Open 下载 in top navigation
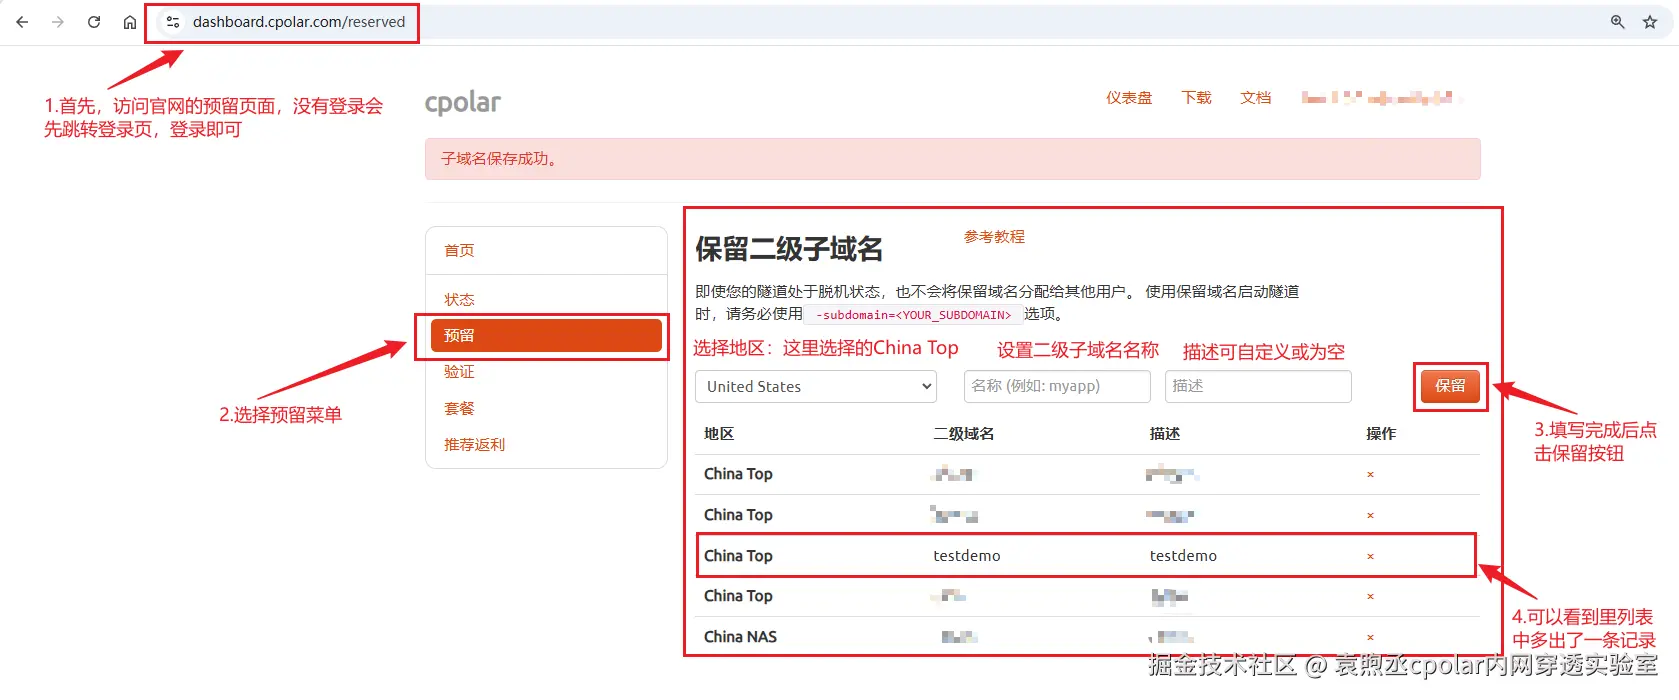 click(1196, 98)
